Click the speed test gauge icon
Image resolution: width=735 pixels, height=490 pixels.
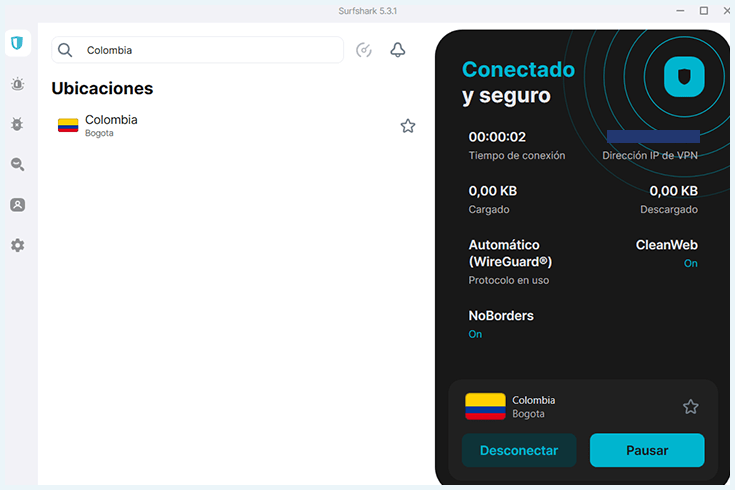tap(364, 50)
